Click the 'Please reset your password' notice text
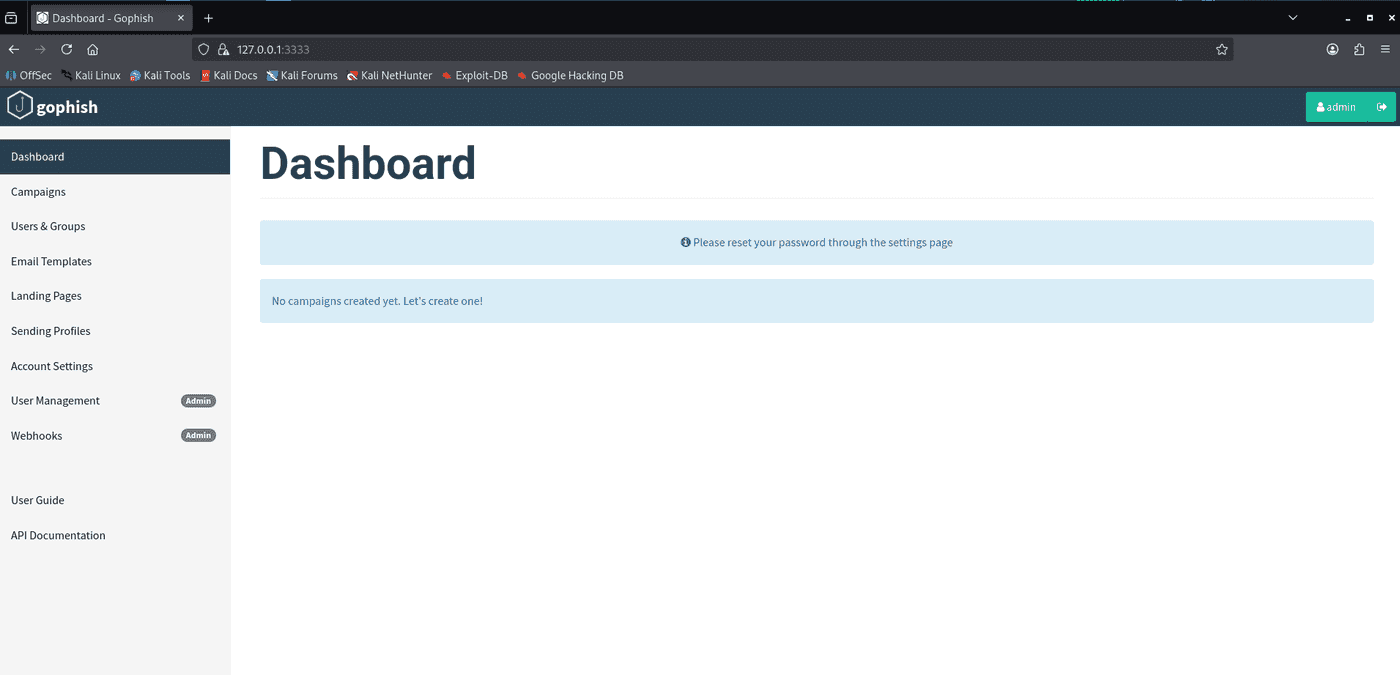The height and width of the screenshot is (675, 1400). click(x=822, y=242)
